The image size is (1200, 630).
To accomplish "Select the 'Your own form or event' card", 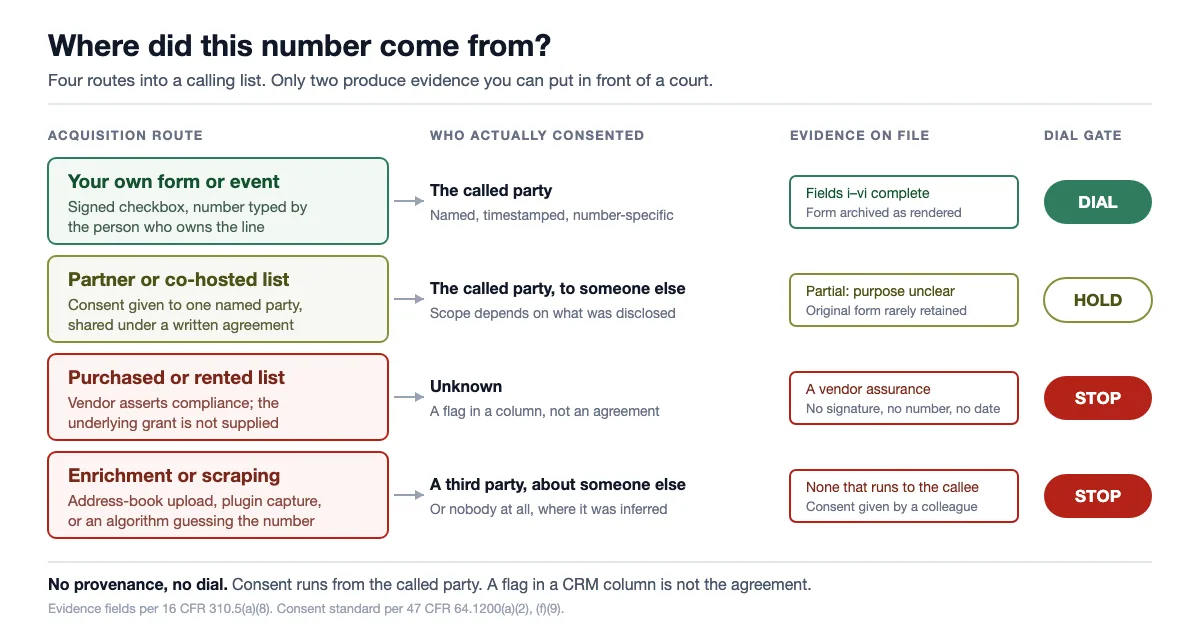I will coord(218,201).
